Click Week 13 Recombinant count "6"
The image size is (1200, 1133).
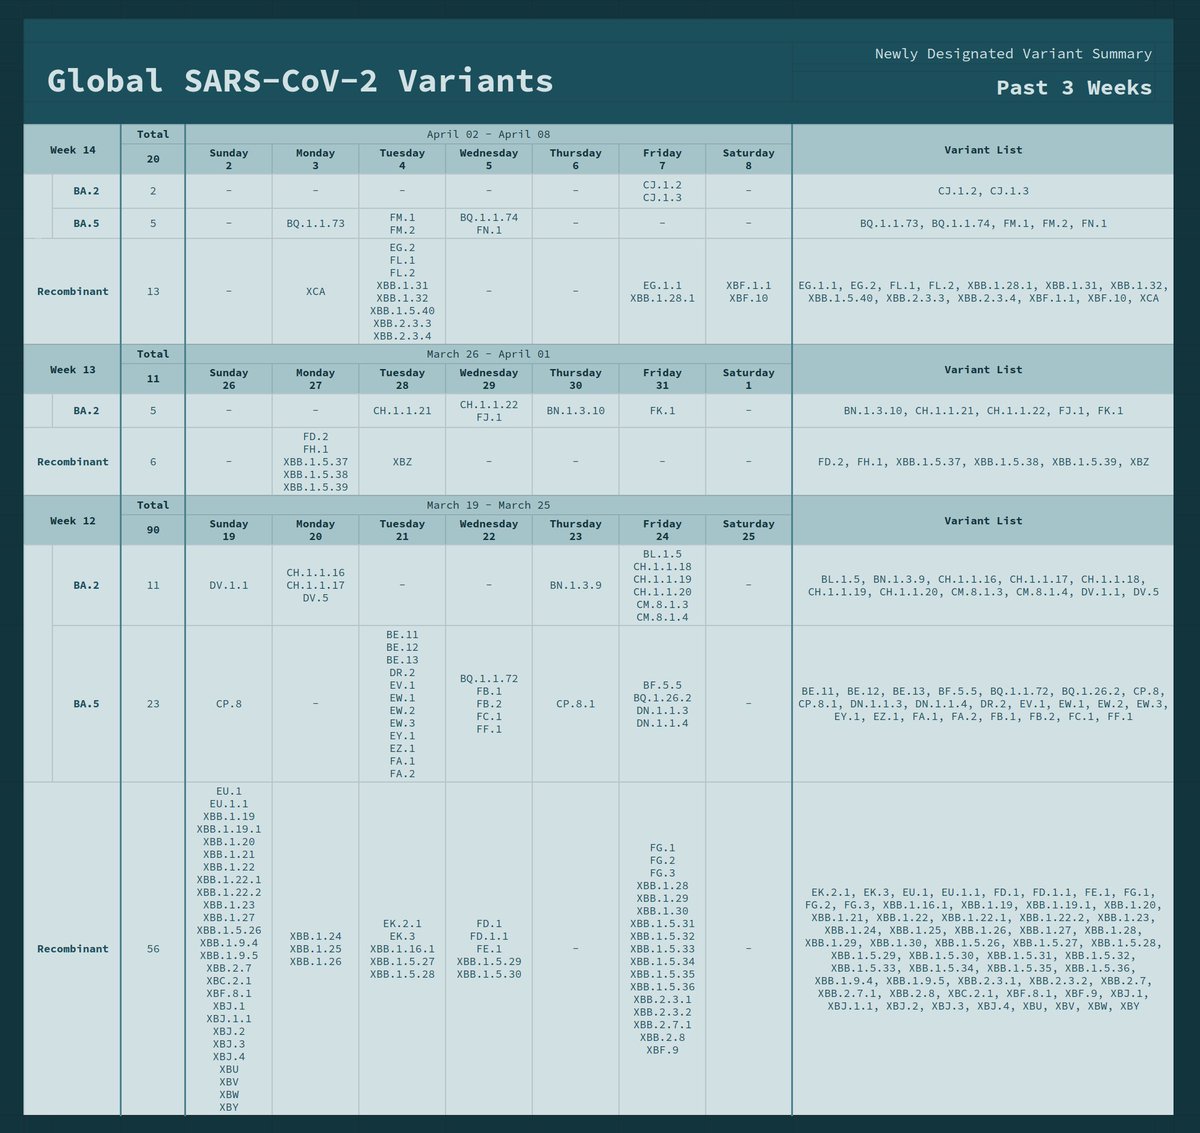pyautogui.click(x=153, y=462)
